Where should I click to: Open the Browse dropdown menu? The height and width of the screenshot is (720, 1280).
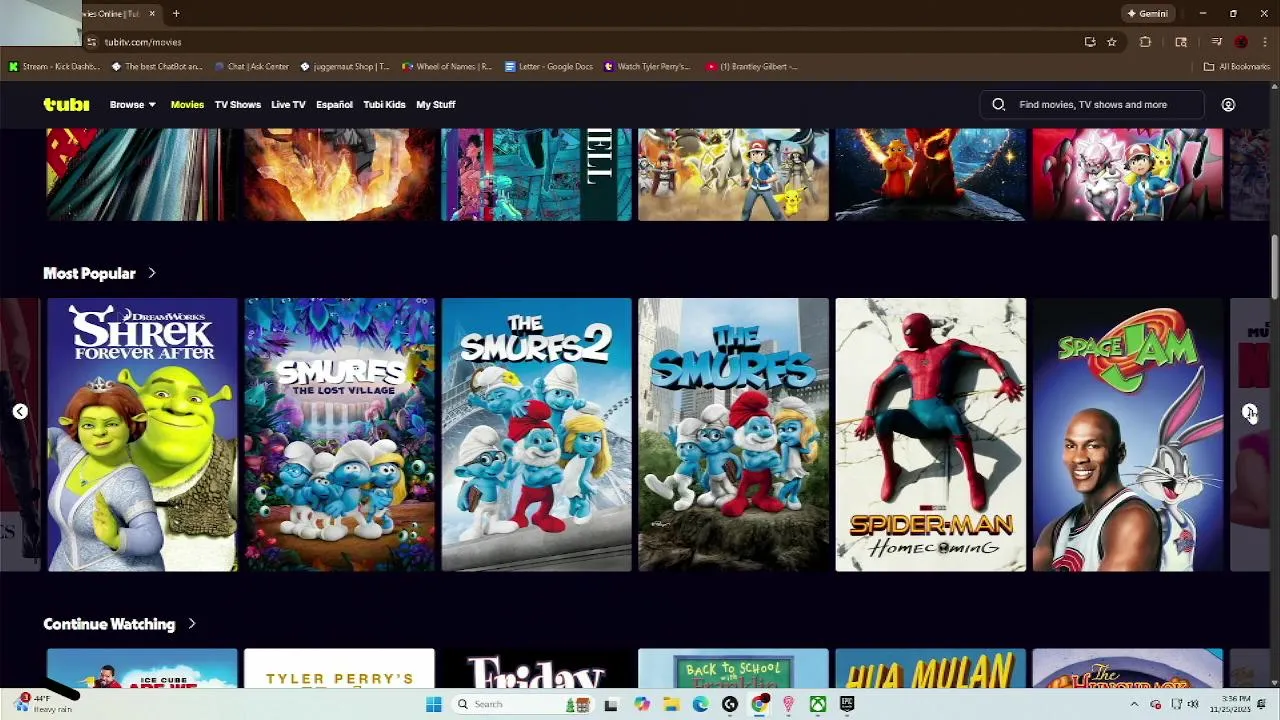[x=132, y=104]
